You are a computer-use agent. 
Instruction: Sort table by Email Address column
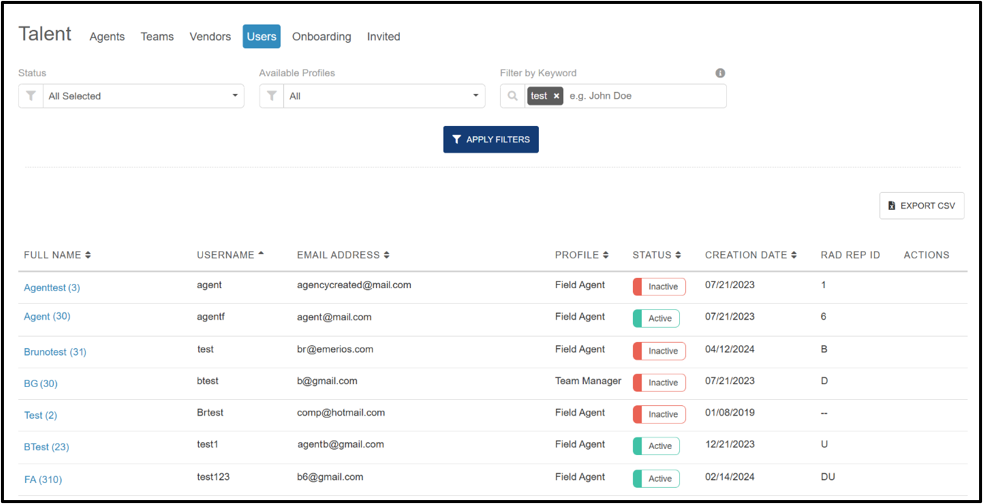click(x=343, y=255)
